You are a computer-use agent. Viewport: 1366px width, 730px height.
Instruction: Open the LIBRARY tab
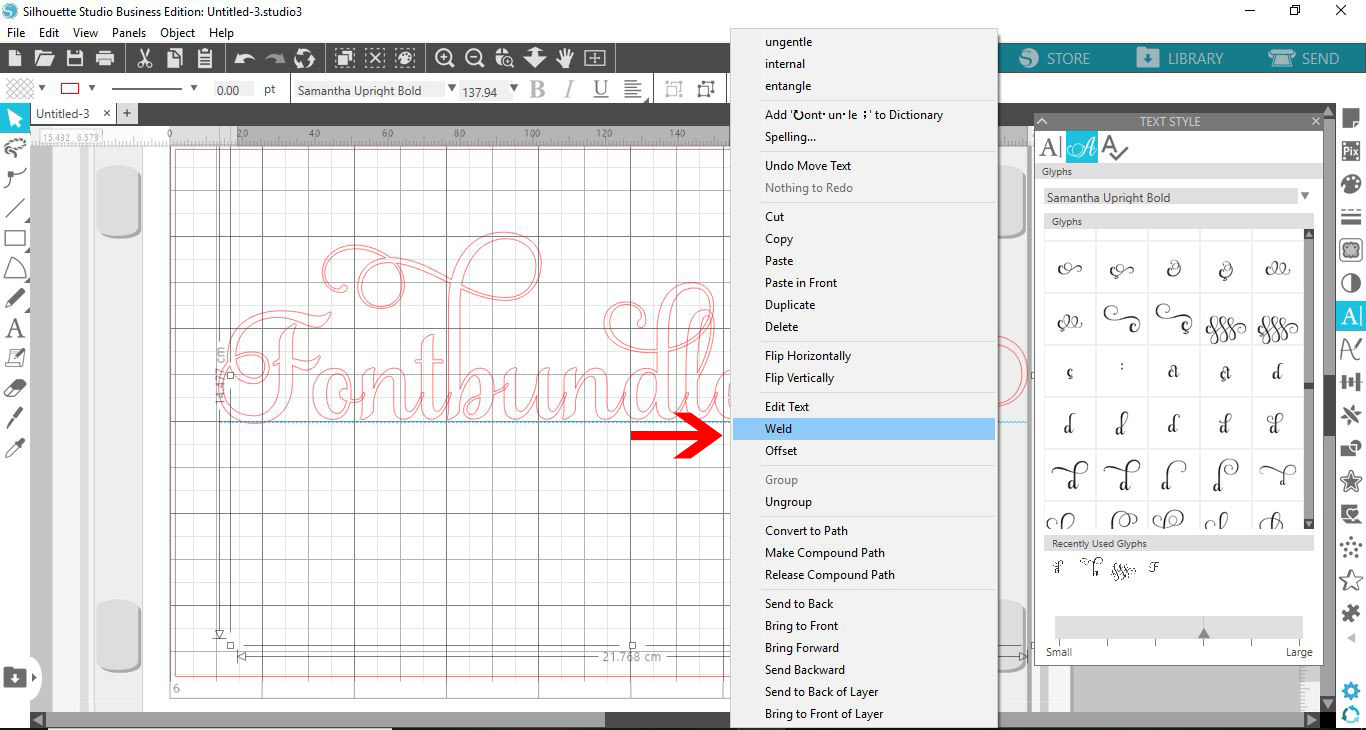click(1180, 58)
